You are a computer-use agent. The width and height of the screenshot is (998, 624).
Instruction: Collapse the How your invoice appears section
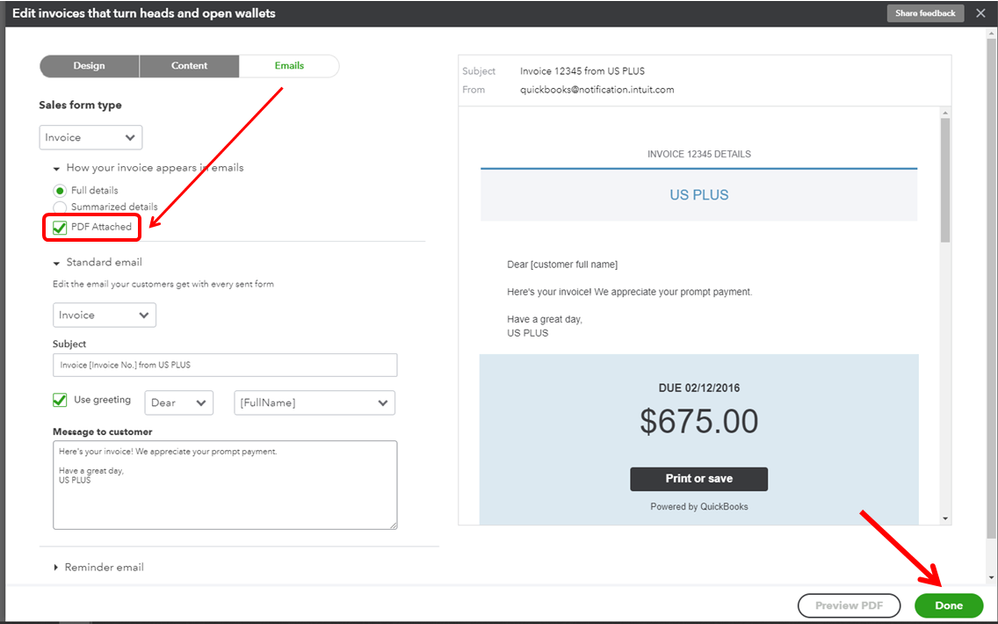[55, 167]
